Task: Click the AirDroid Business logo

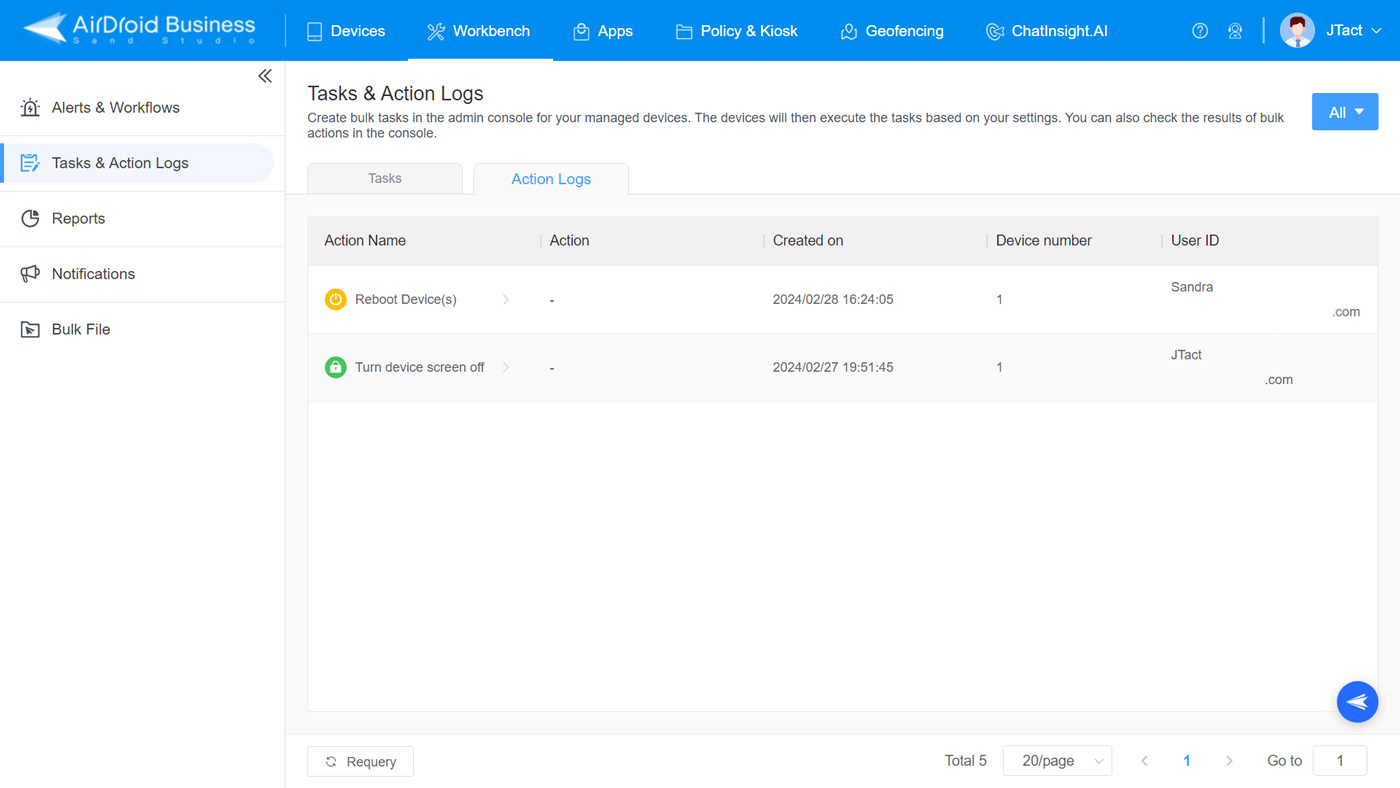Action: click(x=139, y=29)
